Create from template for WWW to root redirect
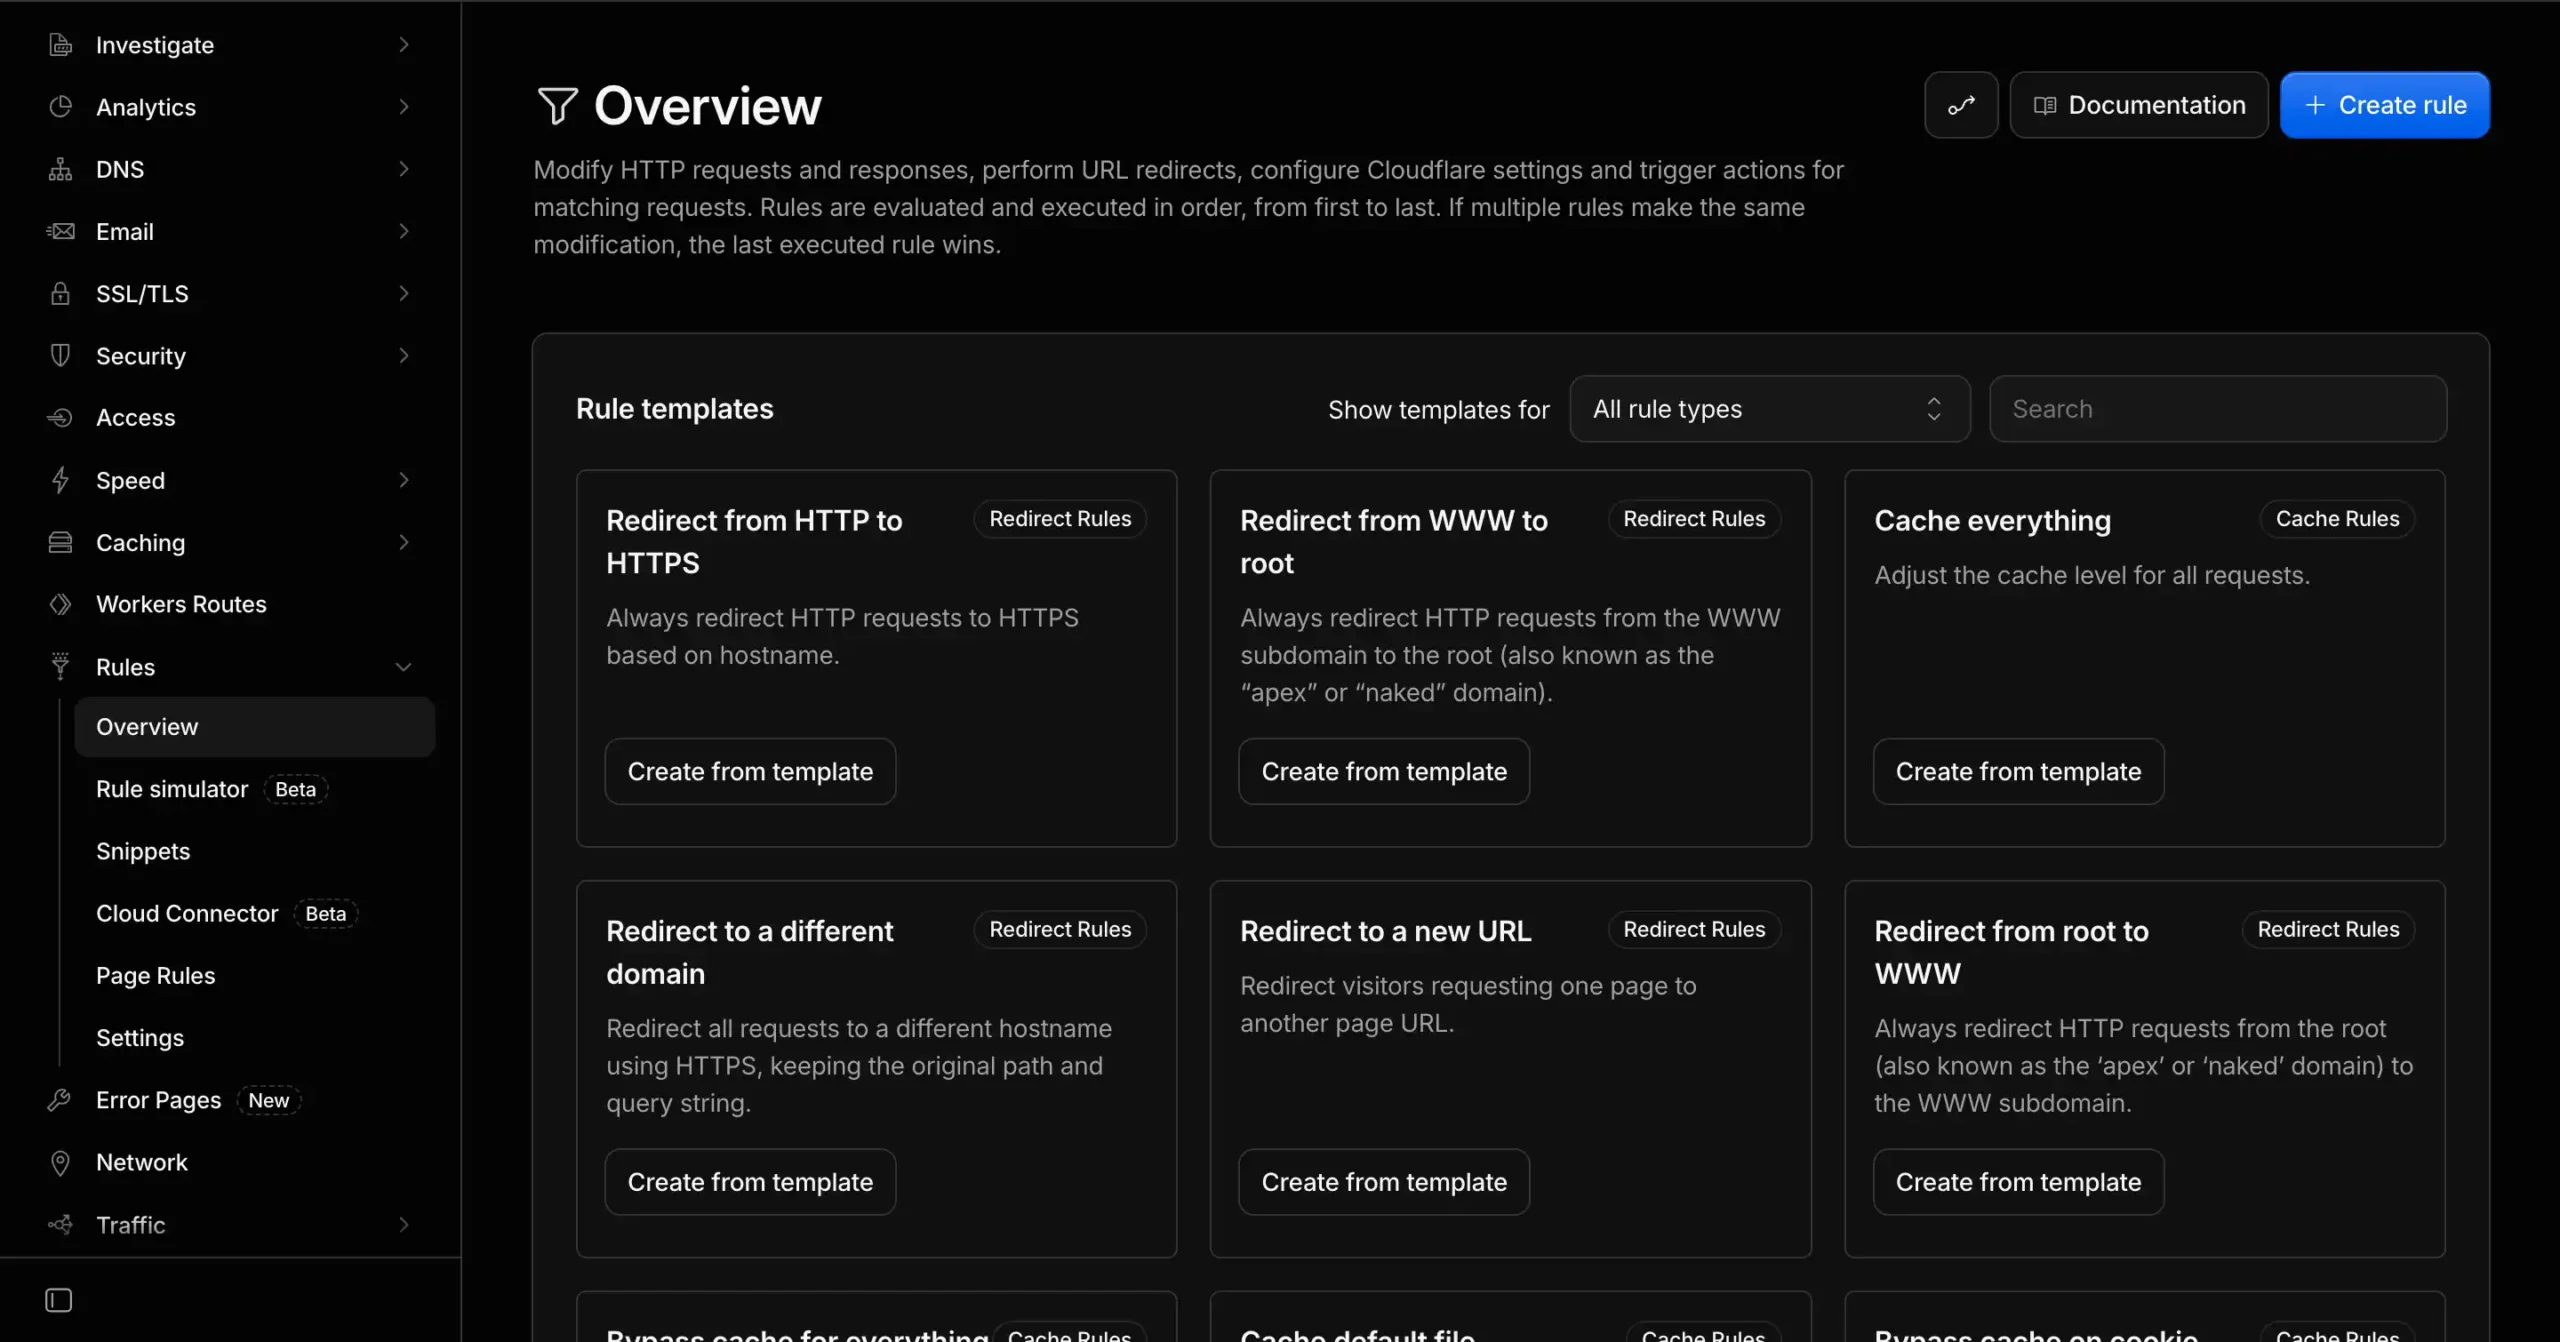The image size is (2560, 1342). 1384,771
